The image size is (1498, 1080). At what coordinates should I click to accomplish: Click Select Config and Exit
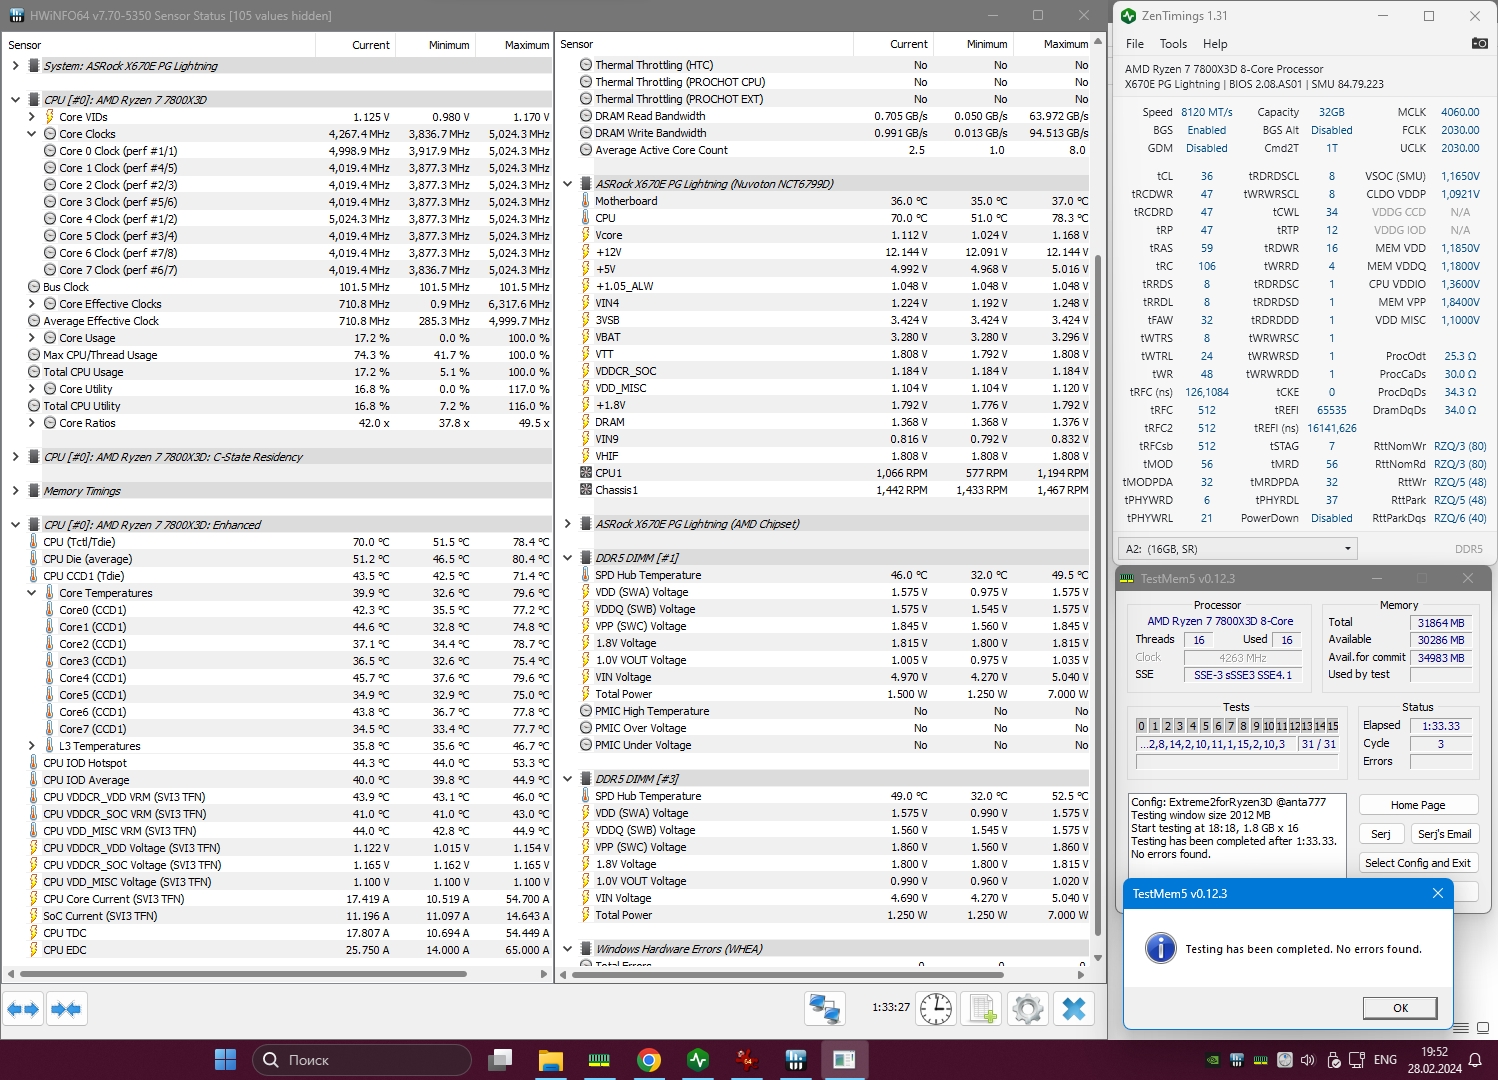coord(1418,863)
